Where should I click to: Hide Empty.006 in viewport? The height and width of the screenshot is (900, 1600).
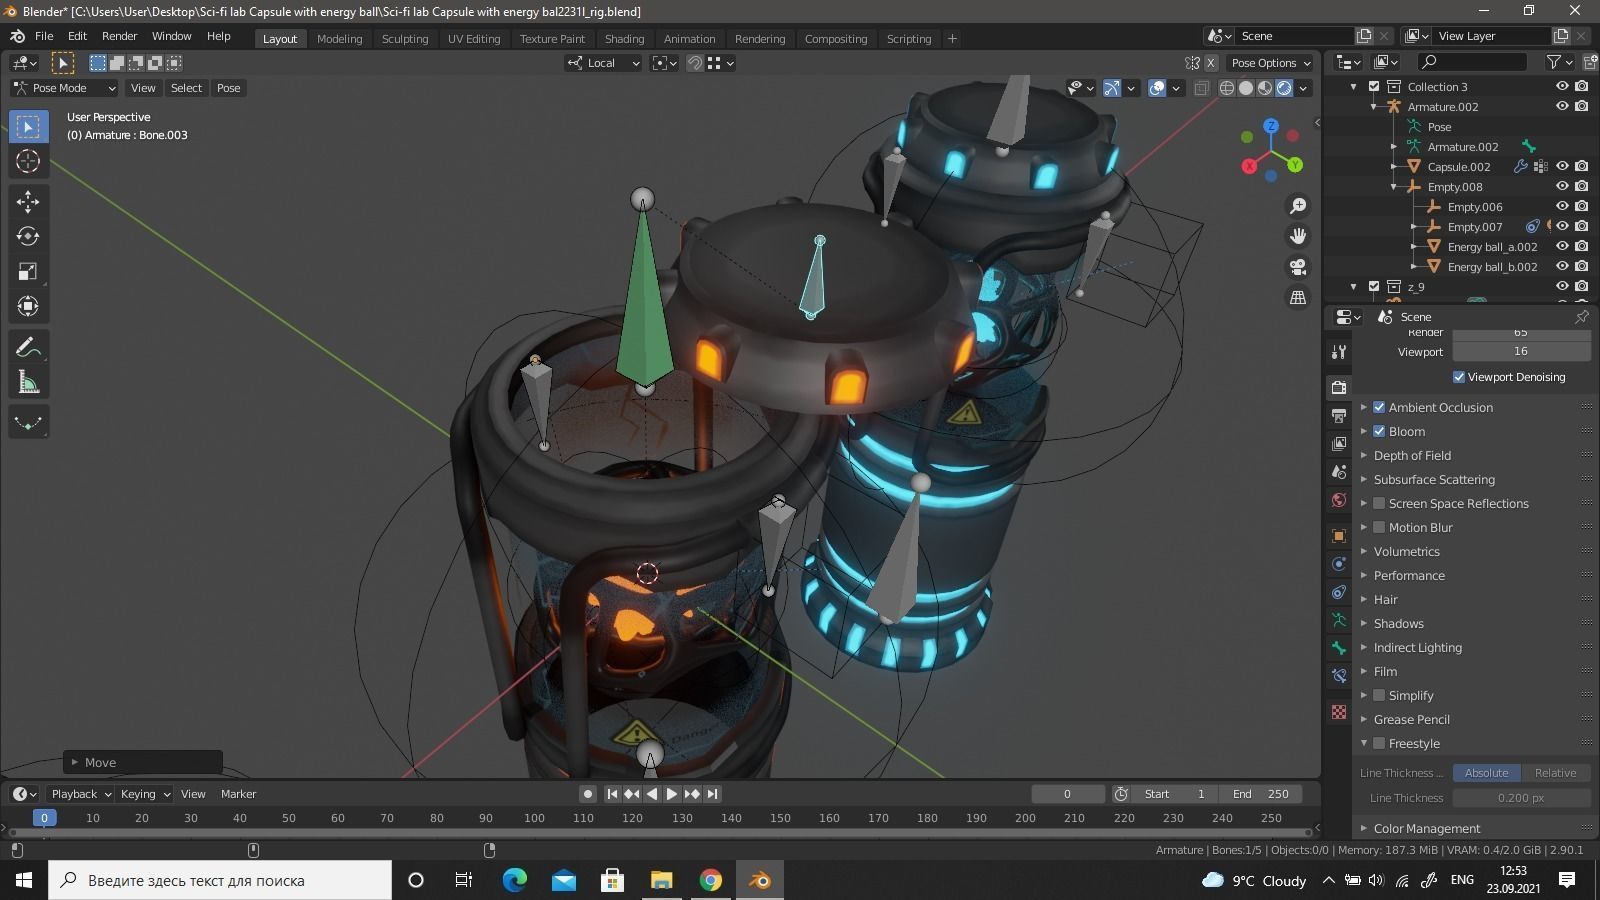[x=1562, y=206]
